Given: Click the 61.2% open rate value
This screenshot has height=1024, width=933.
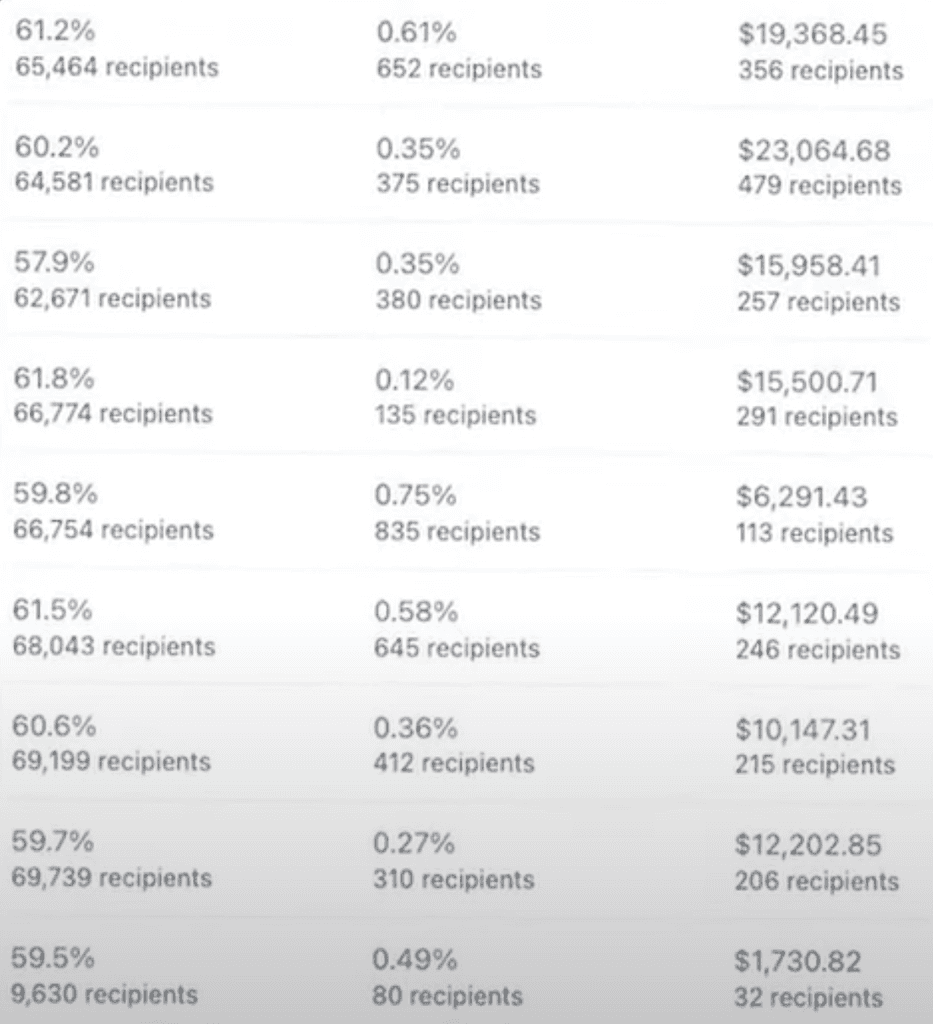Looking at the screenshot, I should click(55, 31).
